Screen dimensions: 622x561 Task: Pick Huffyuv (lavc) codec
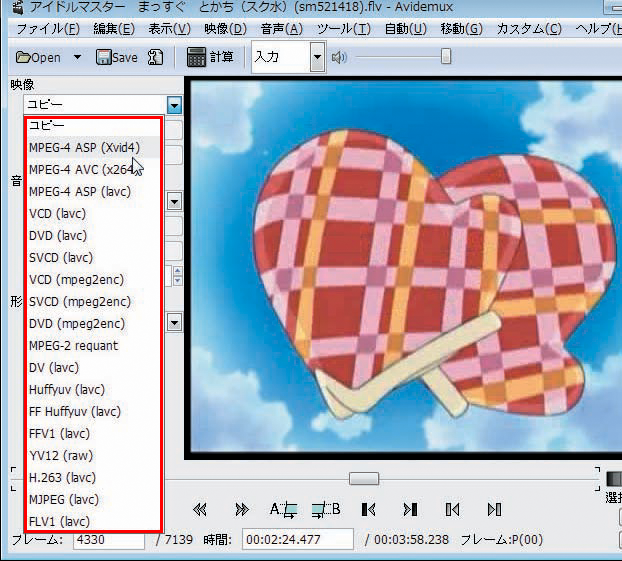click(x=93, y=390)
